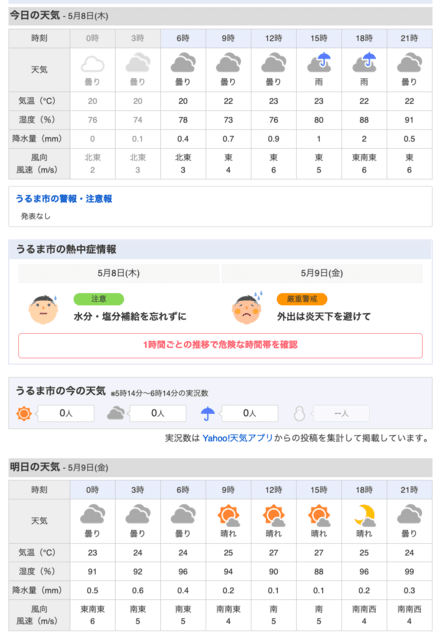Open うるま市の警報・注意報 link
Screen dimensions: 441x640
[x=64, y=199]
